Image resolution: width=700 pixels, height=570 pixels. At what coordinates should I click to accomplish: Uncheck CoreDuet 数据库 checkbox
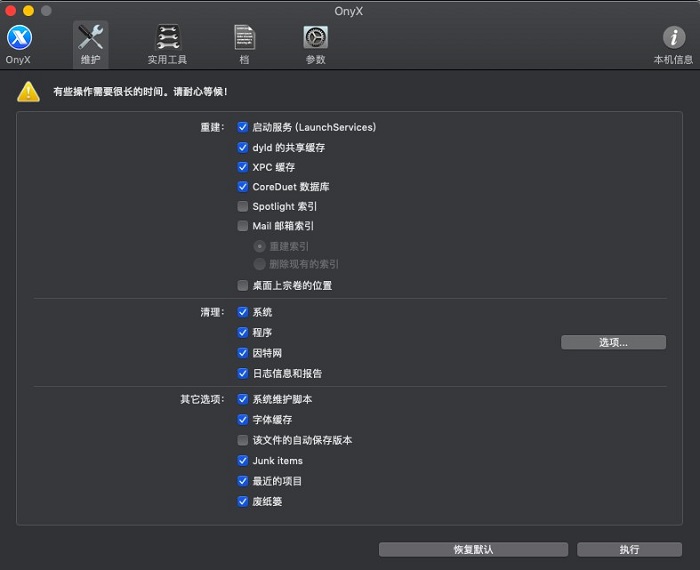pos(242,187)
